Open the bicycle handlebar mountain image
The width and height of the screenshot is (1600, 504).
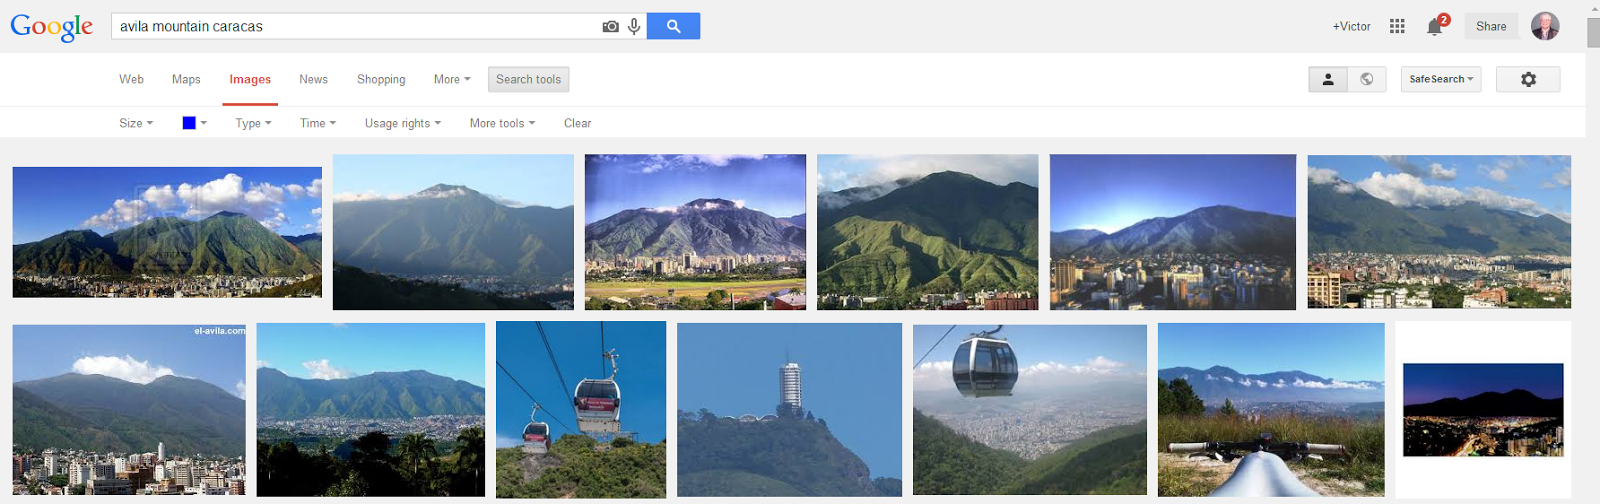click(1271, 410)
